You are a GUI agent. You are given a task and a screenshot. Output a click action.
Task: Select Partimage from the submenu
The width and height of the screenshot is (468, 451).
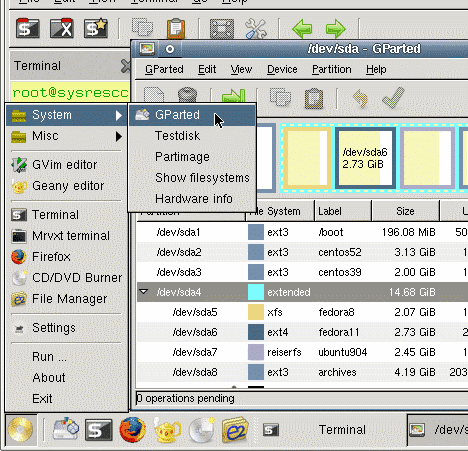192,157
